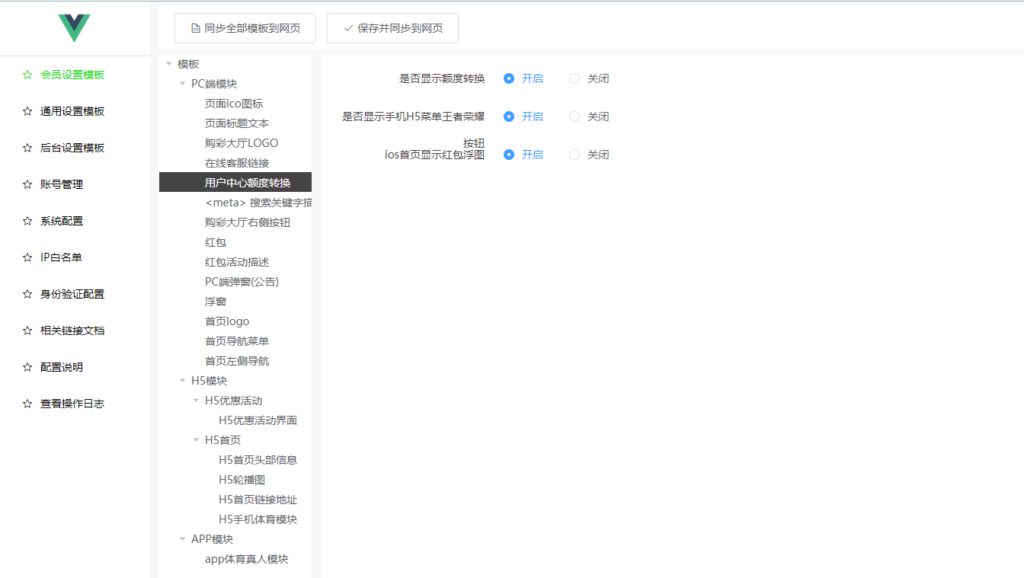Collapse the PC端模块 tree node
The height and width of the screenshot is (578, 1024).
(x=182, y=84)
